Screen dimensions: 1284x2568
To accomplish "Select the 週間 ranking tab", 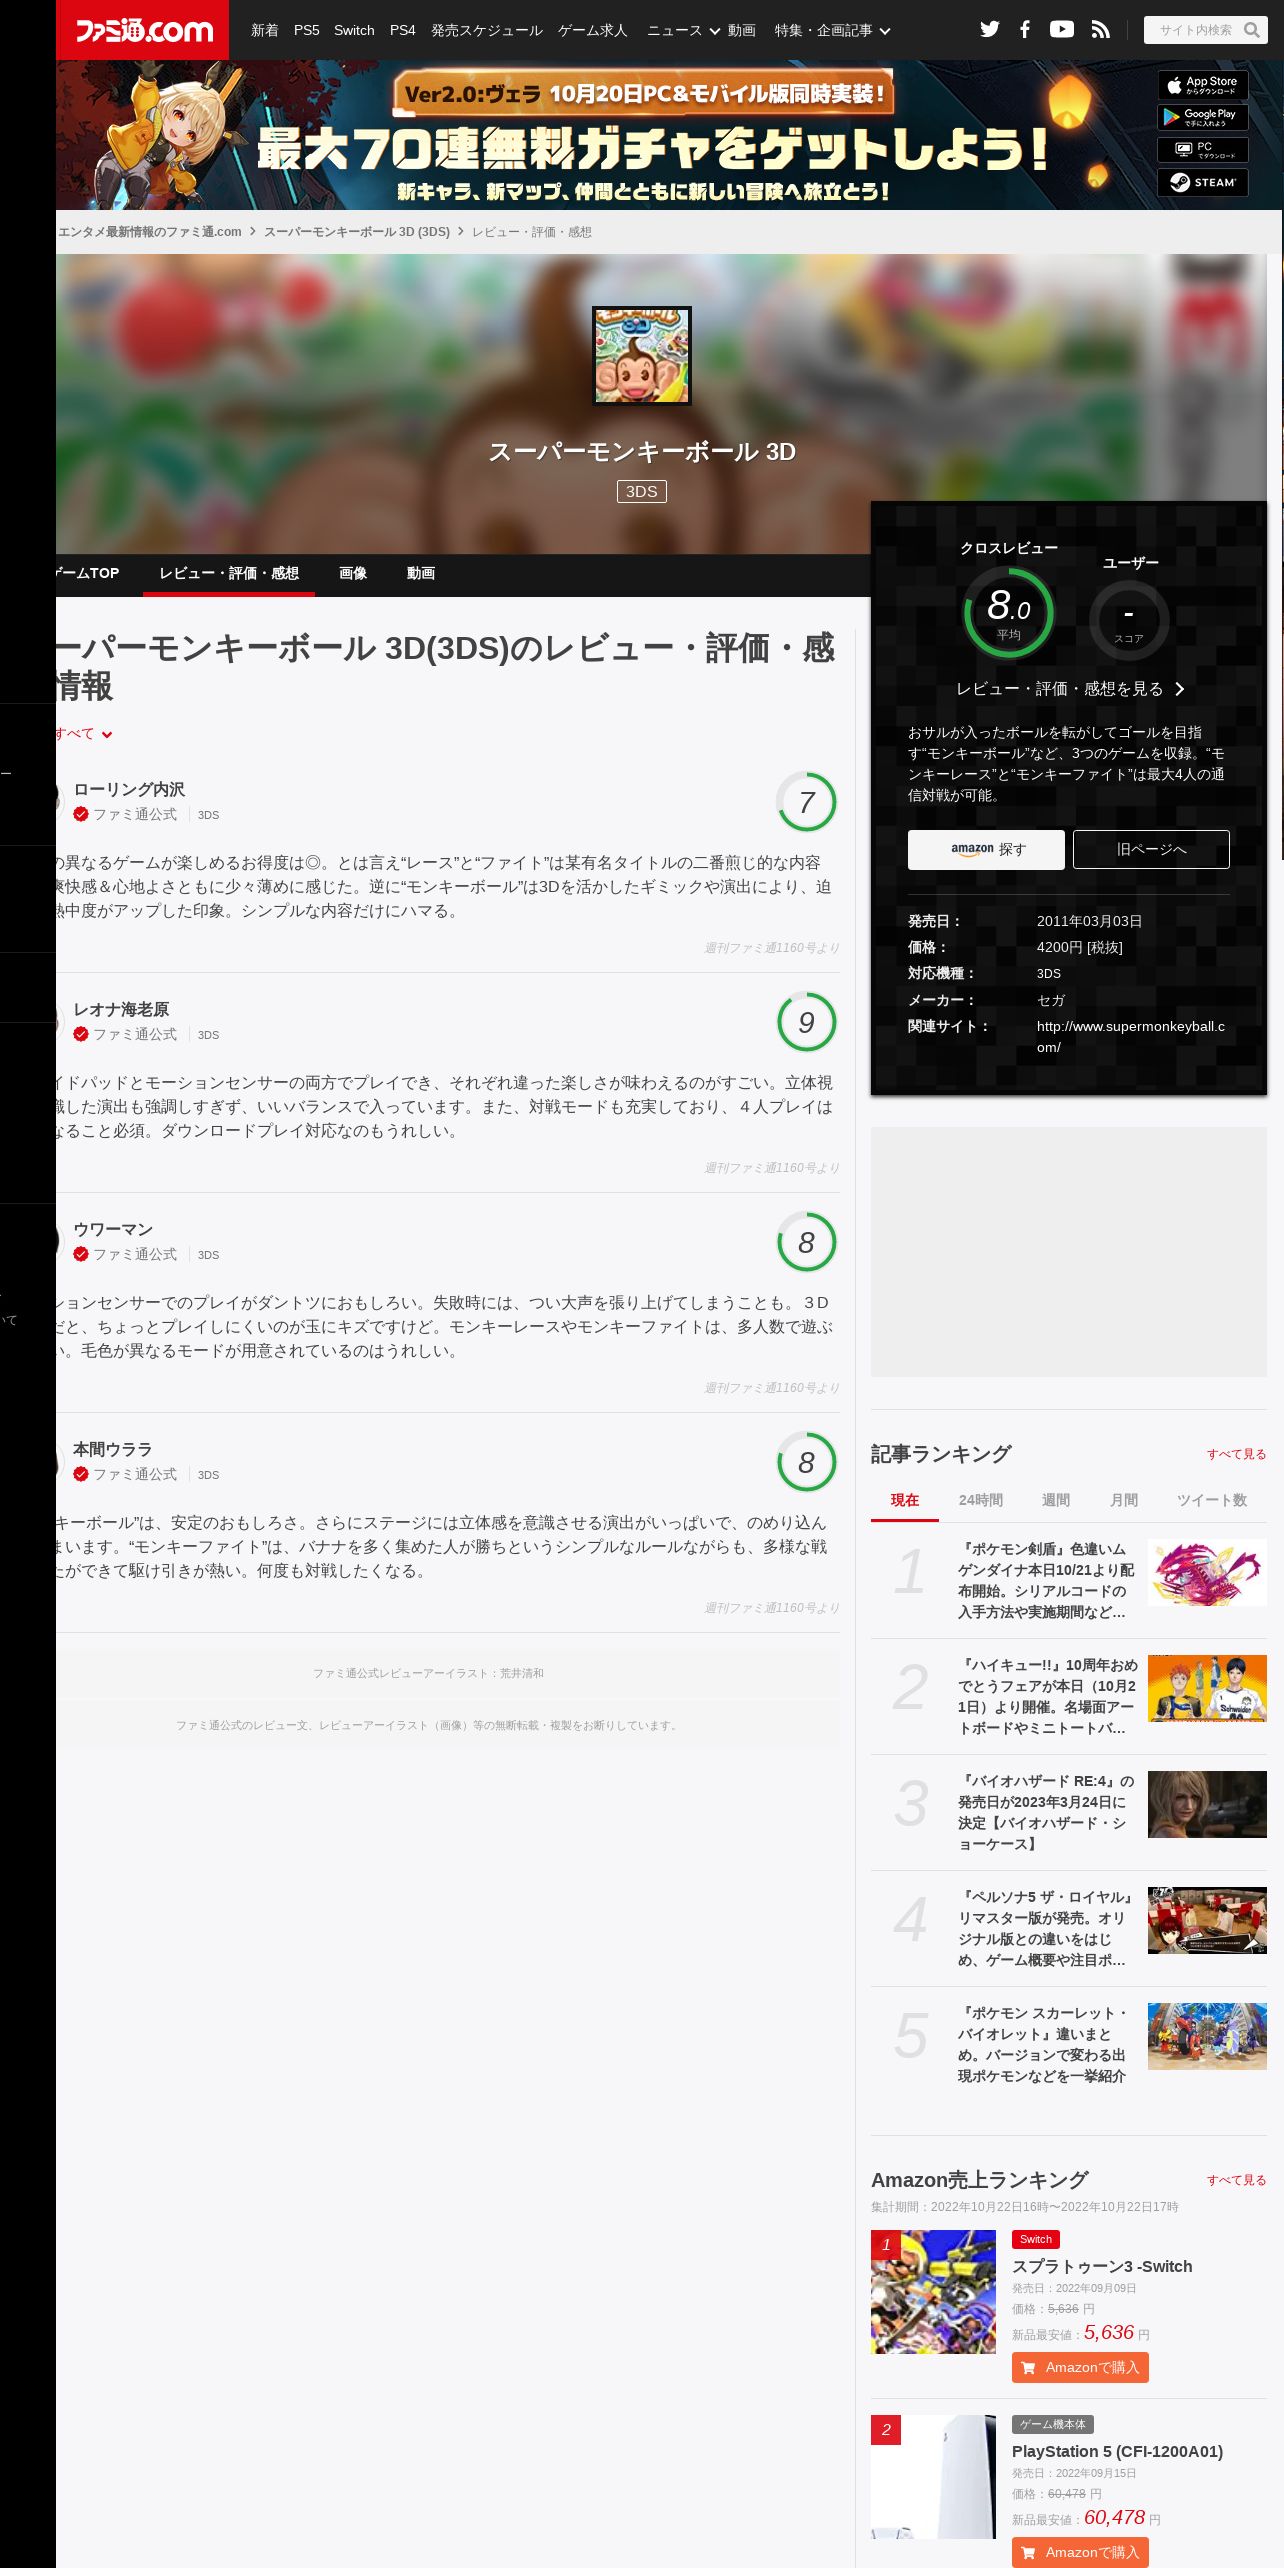I will [1056, 1500].
